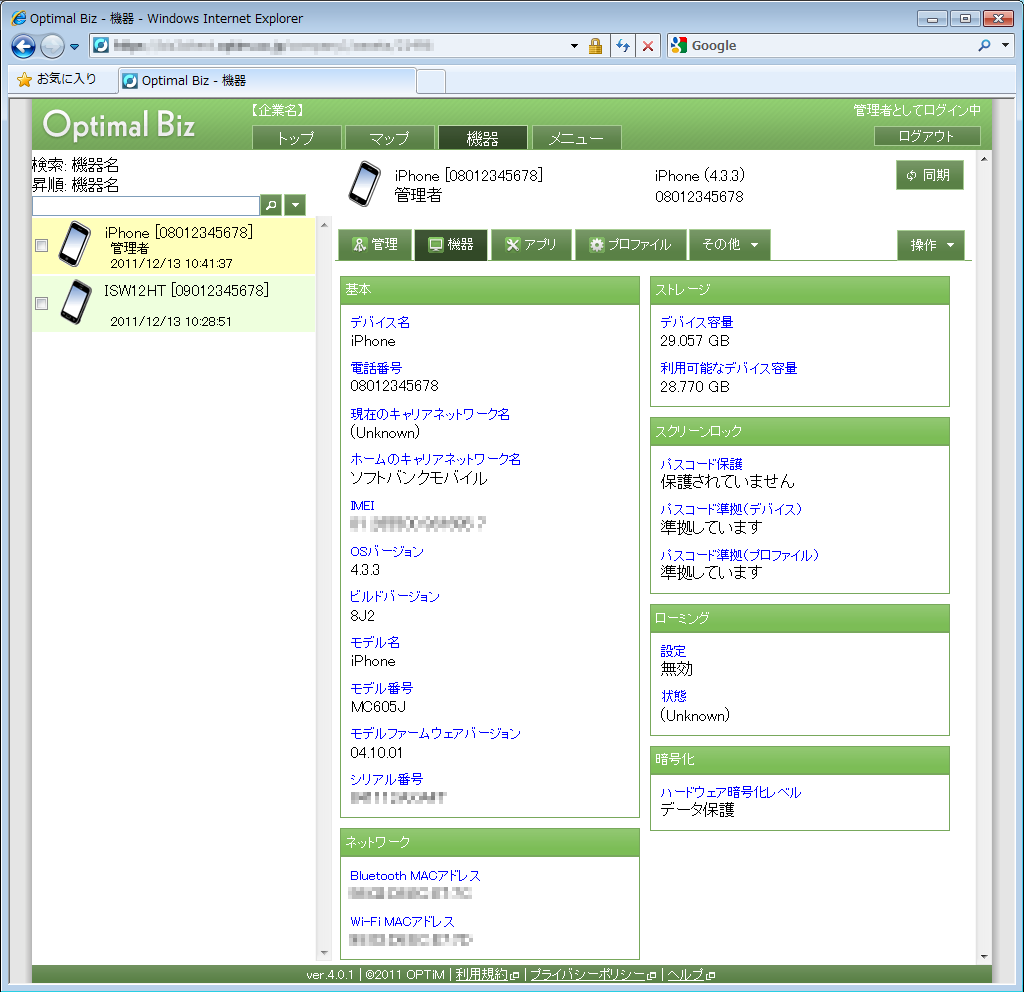Click the device list scroll up arrow

pos(324,225)
